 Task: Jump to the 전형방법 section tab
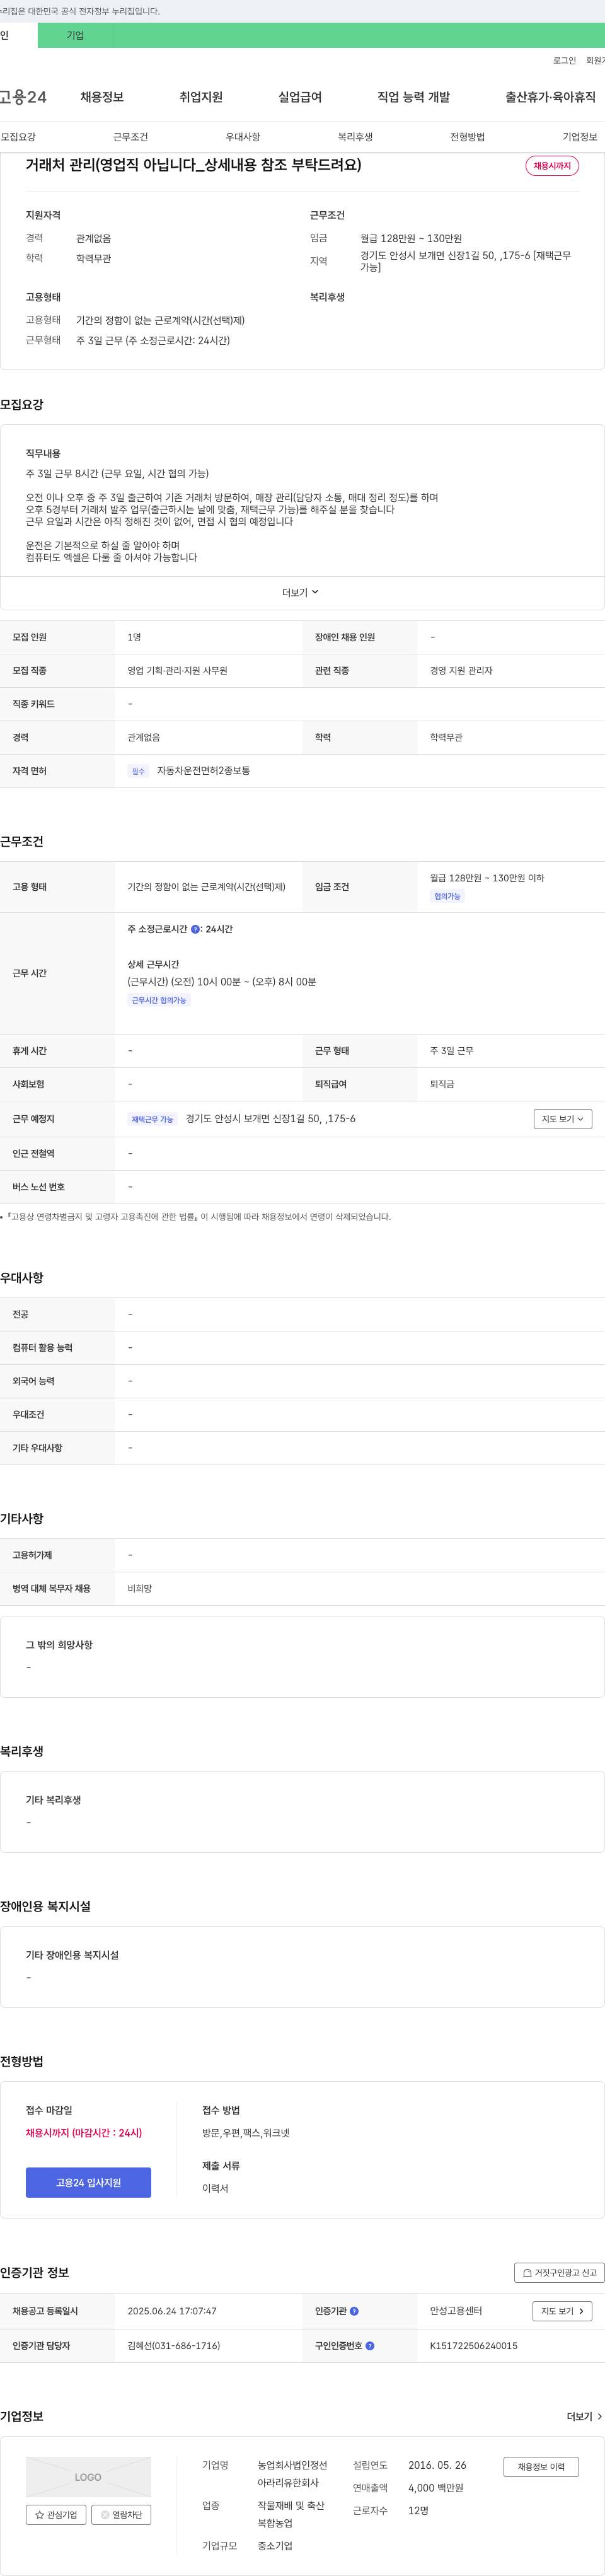[467, 137]
